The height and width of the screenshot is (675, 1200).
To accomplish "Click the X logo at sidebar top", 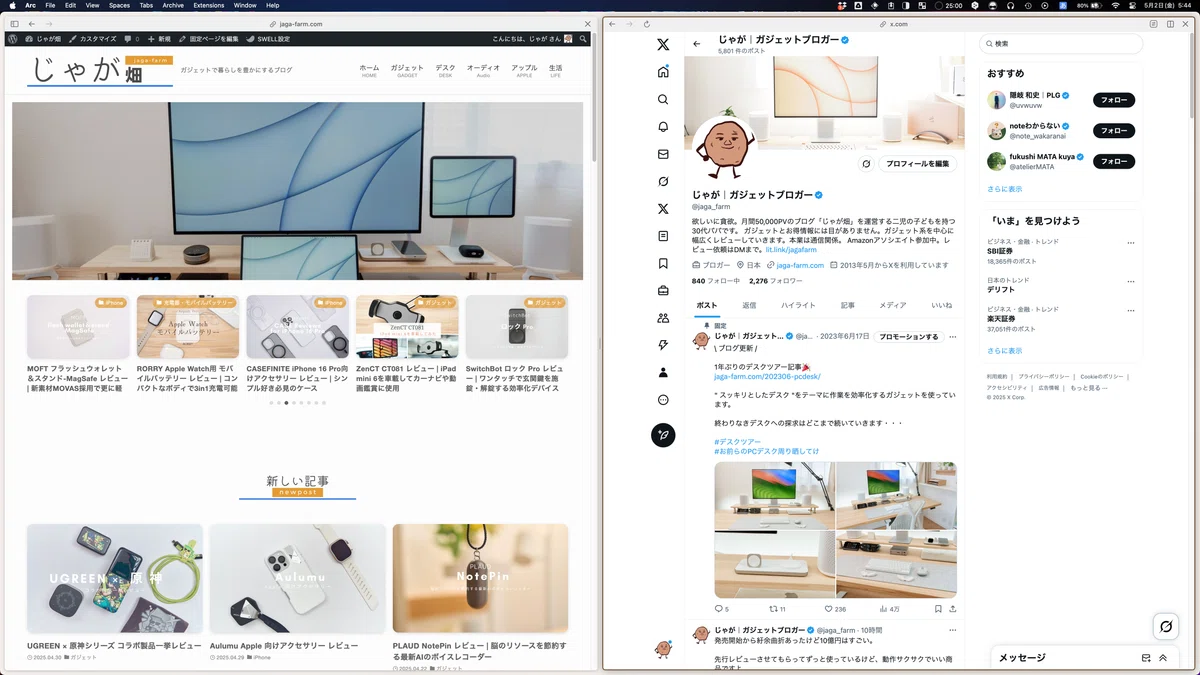I will click(663, 45).
